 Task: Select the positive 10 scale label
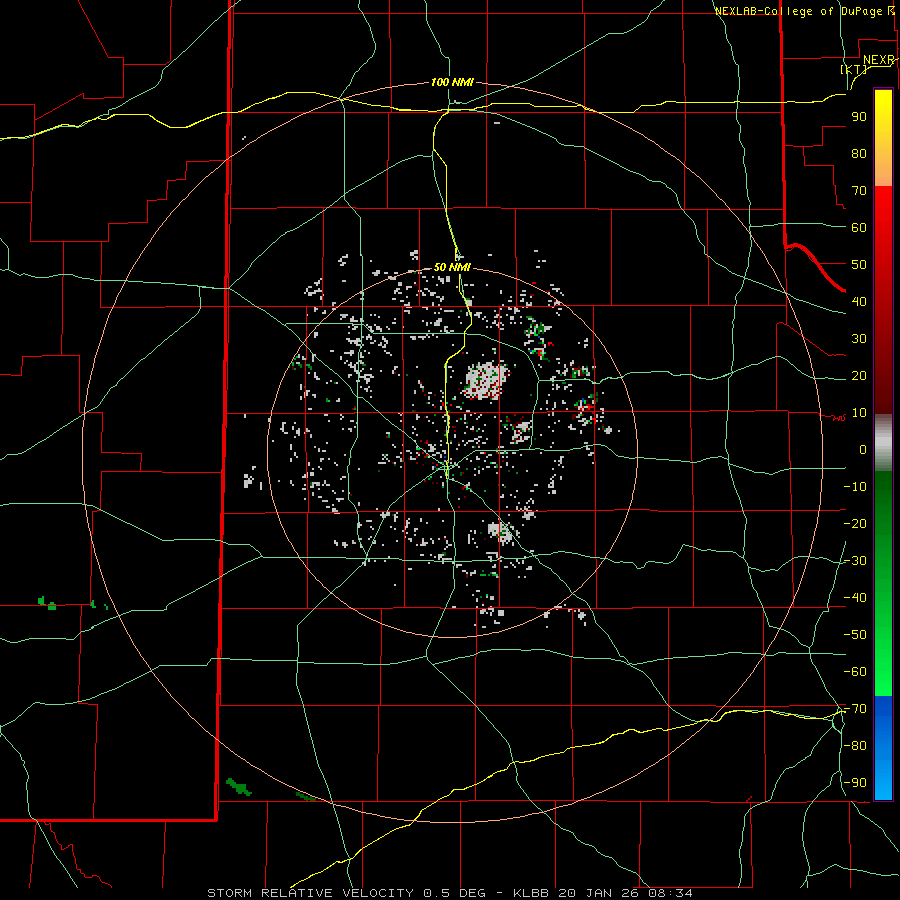coord(859,413)
